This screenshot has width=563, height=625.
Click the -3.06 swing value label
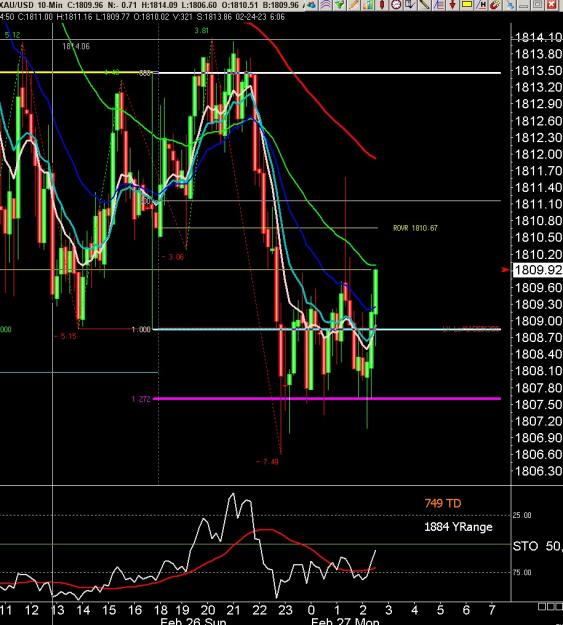pyautogui.click(x=173, y=257)
